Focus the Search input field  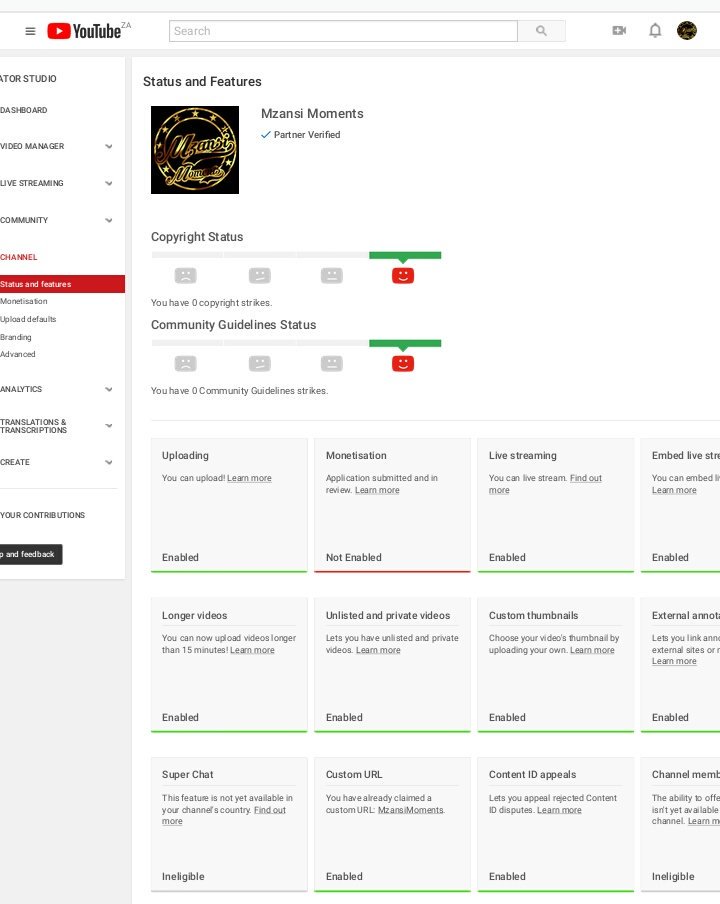(x=343, y=31)
